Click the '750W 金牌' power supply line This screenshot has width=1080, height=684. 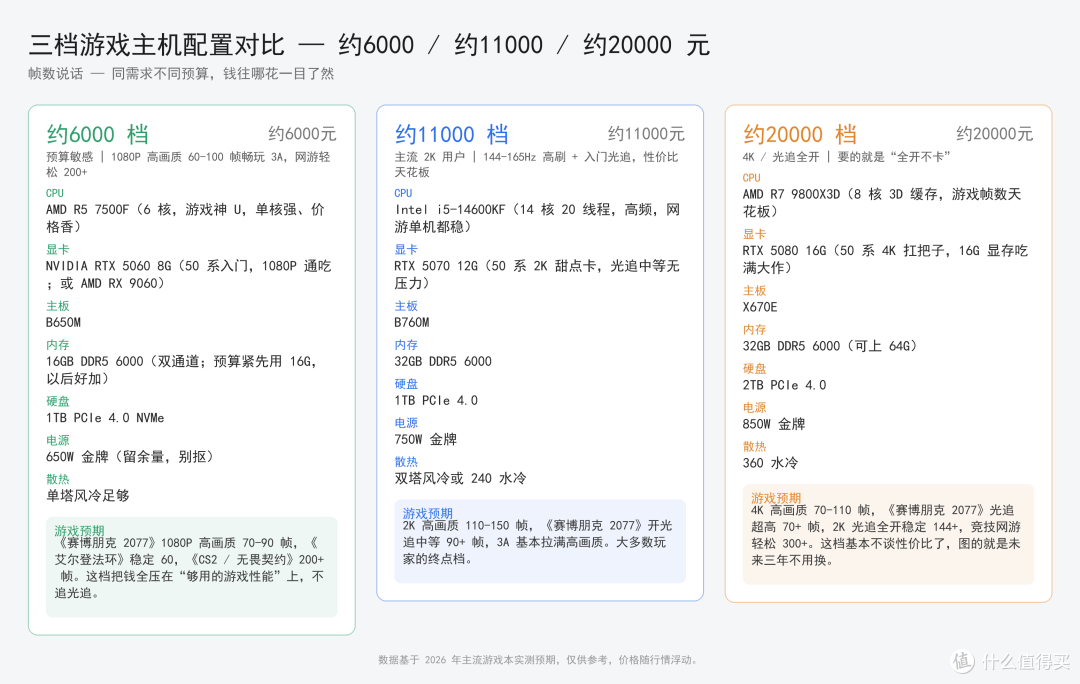[x=426, y=439]
